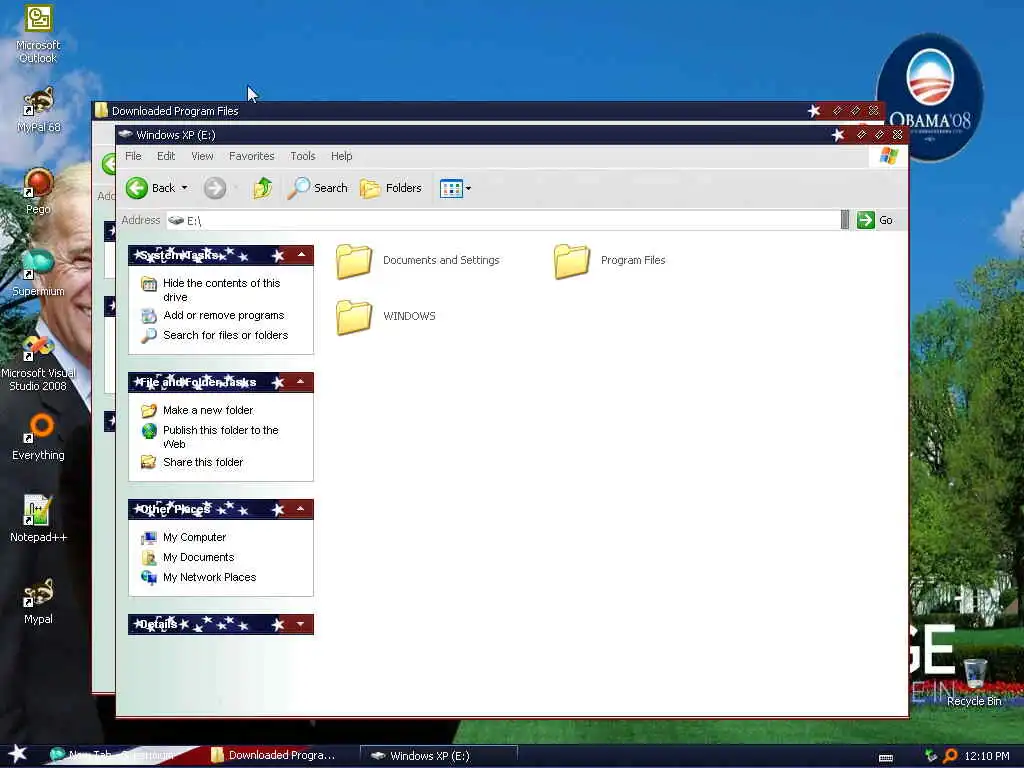The width and height of the screenshot is (1024, 768).
Task: Click Search for files or folders
Action: coord(225,335)
